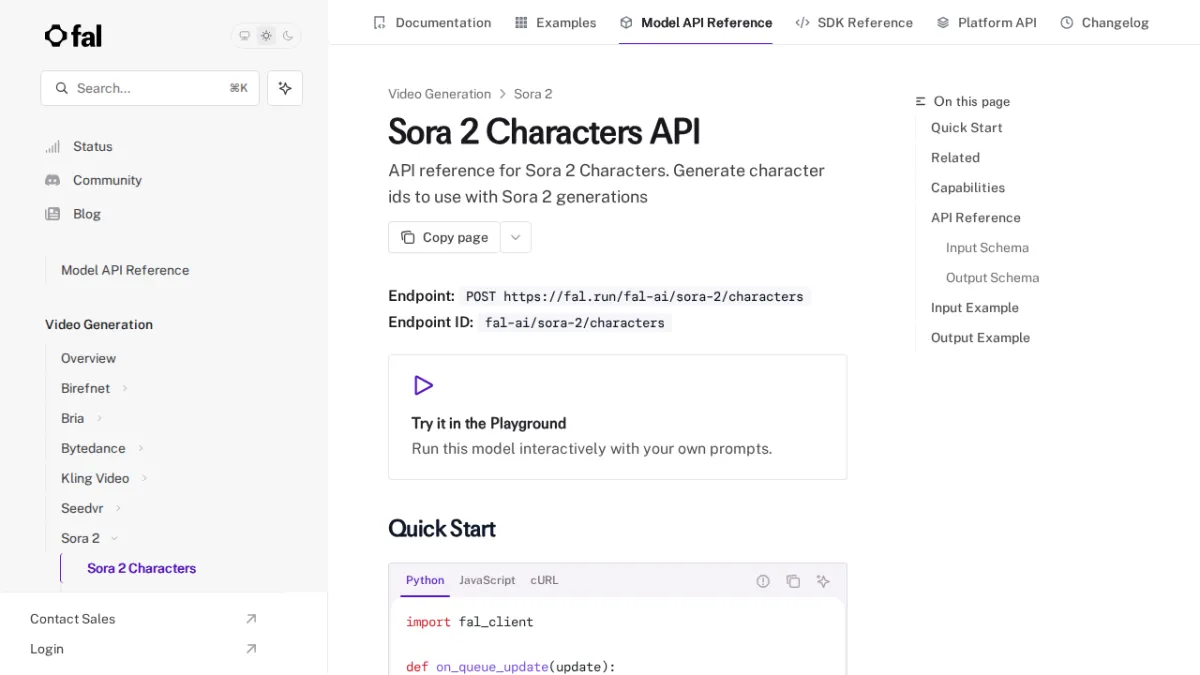
Task: Click the fal logo
Action: [x=73, y=36]
